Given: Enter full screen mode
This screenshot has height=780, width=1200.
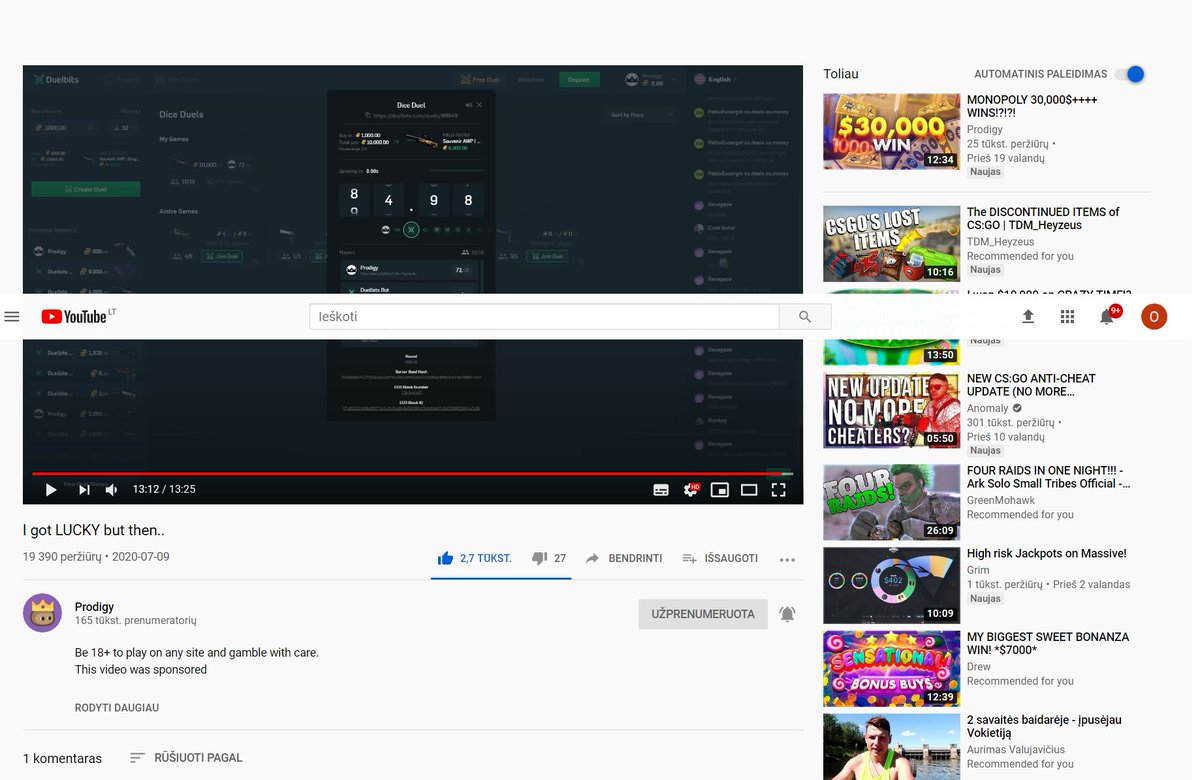Looking at the screenshot, I should pyautogui.click(x=778, y=490).
